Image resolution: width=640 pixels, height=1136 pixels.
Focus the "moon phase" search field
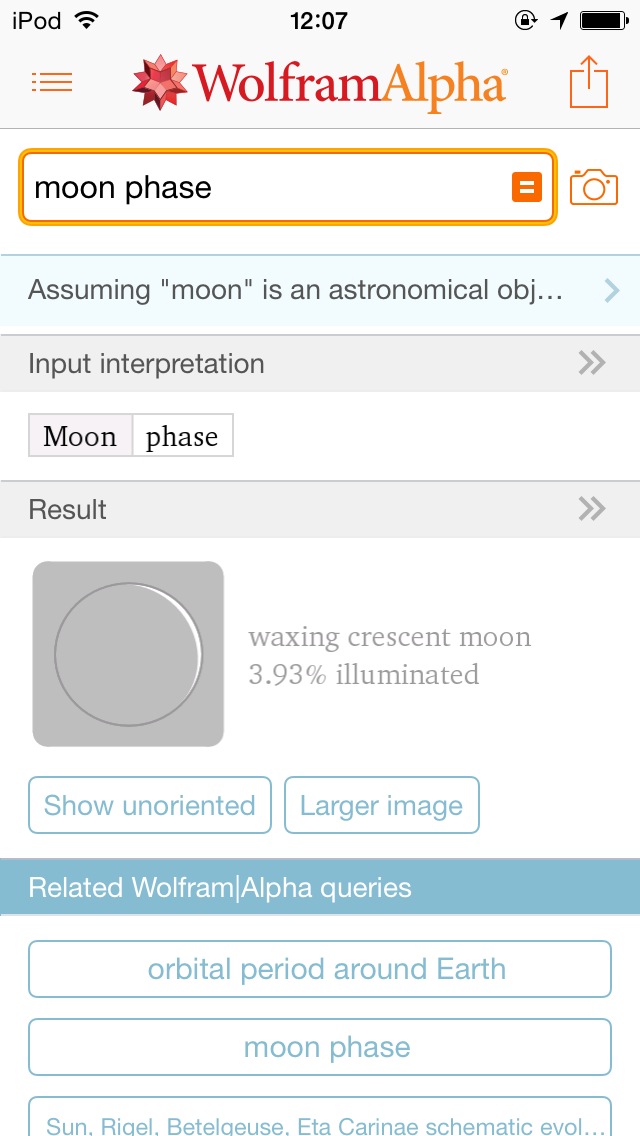pos(265,187)
